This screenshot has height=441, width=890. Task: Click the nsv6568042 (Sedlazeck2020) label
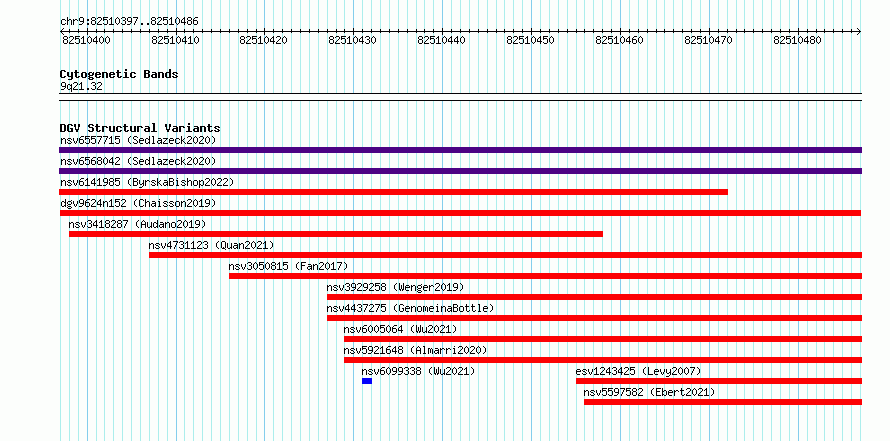pyautogui.click(x=138, y=161)
